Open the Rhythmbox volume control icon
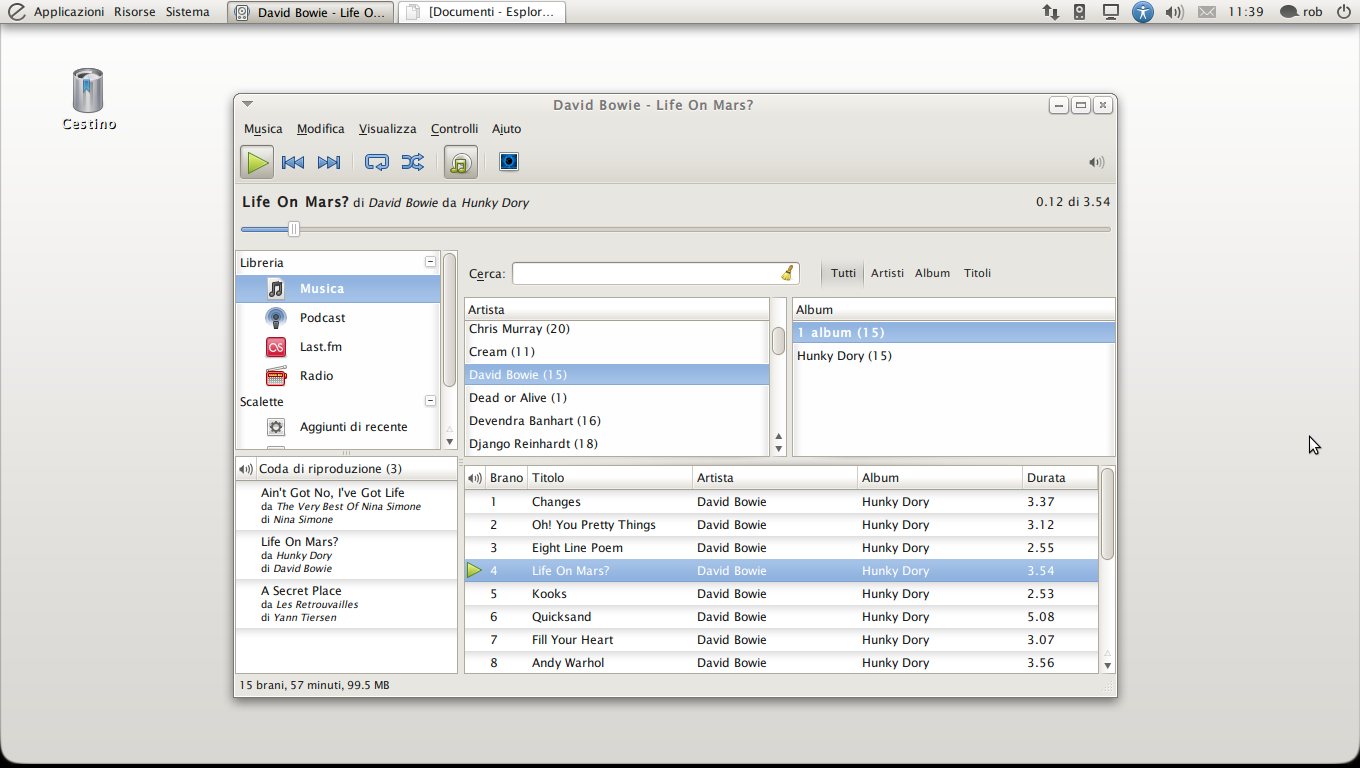 click(x=1097, y=162)
